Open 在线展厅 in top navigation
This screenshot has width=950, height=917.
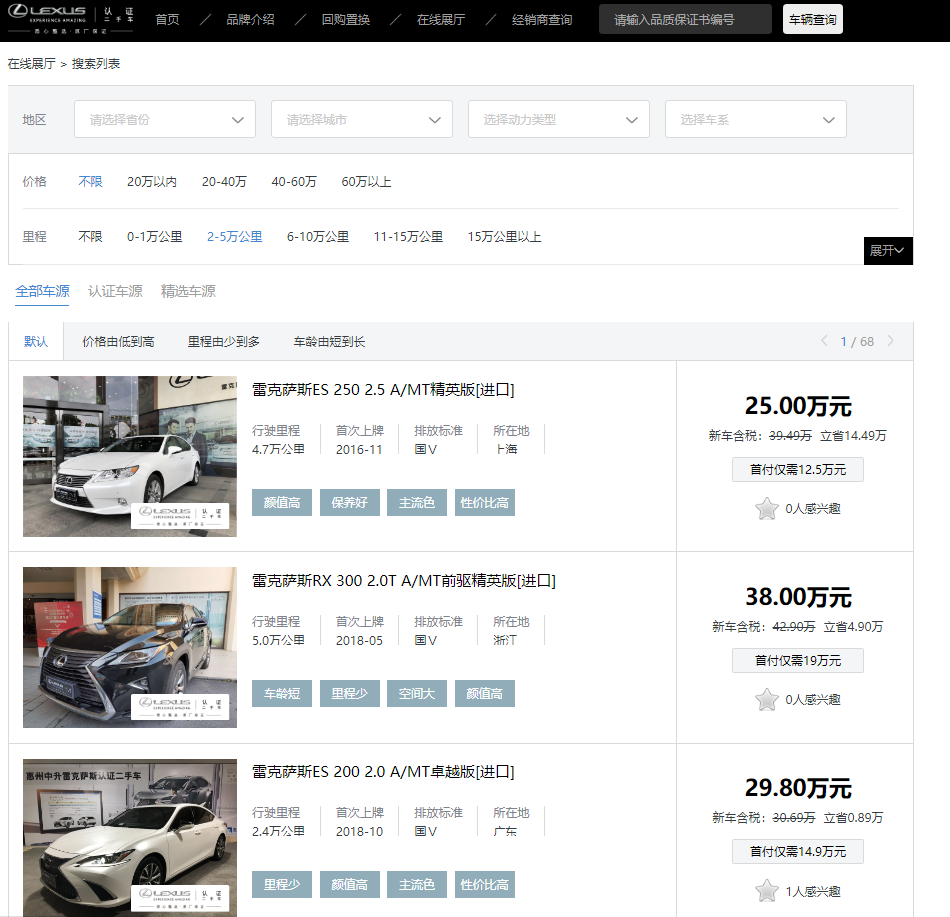click(440, 20)
